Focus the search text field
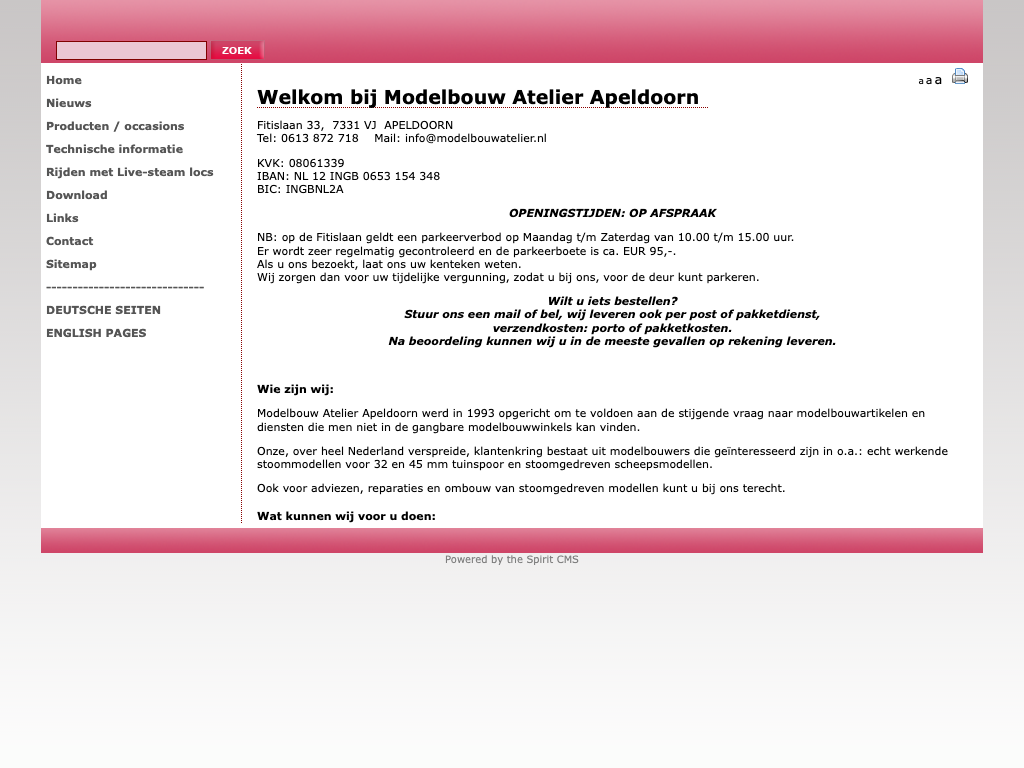The height and width of the screenshot is (768, 1024). (x=131, y=50)
